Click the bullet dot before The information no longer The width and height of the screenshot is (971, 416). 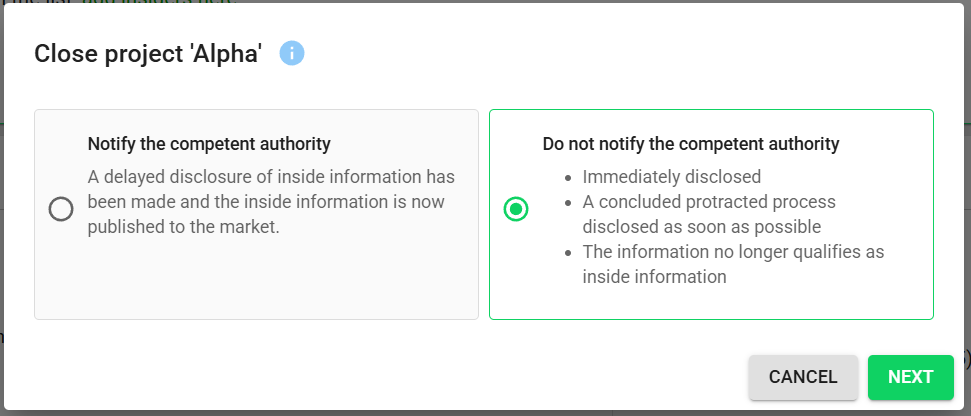[568, 253]
